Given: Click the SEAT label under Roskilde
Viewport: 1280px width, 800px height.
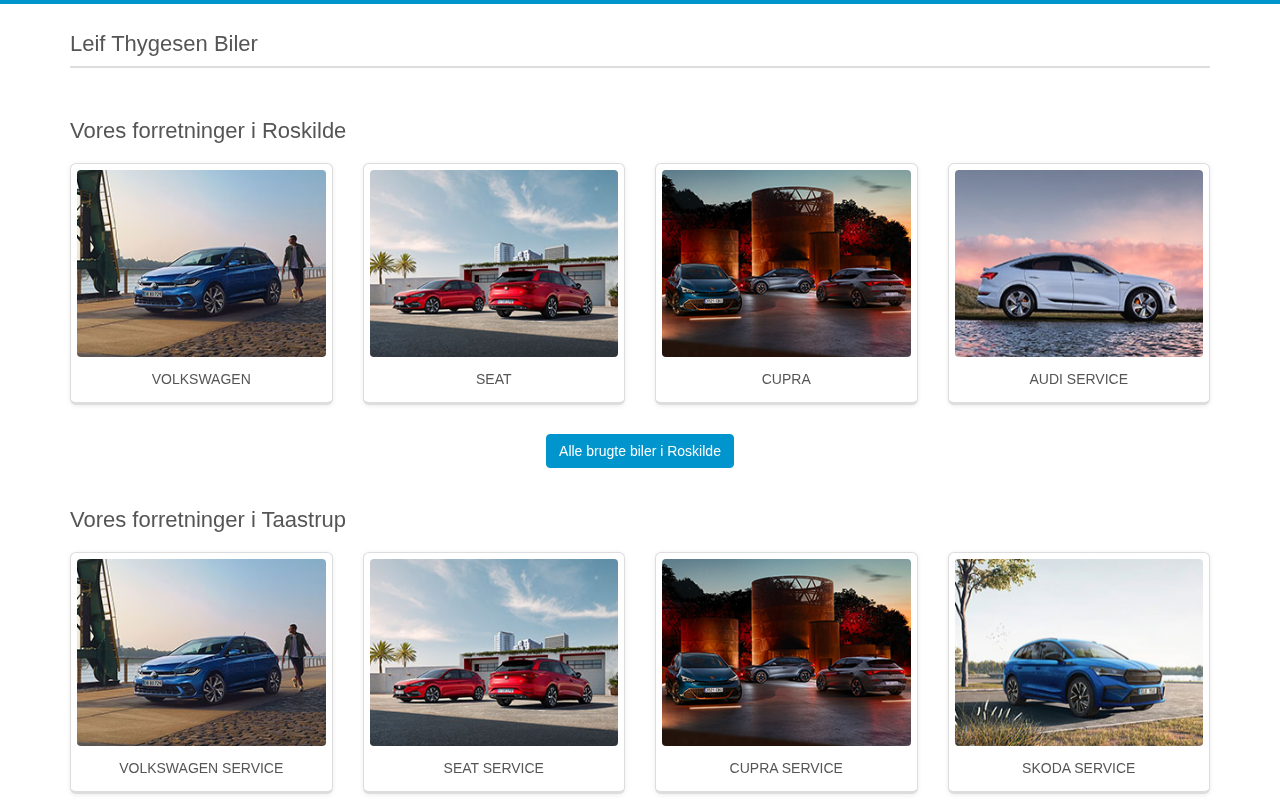Looking at the screenshot, I should point(494,379).
